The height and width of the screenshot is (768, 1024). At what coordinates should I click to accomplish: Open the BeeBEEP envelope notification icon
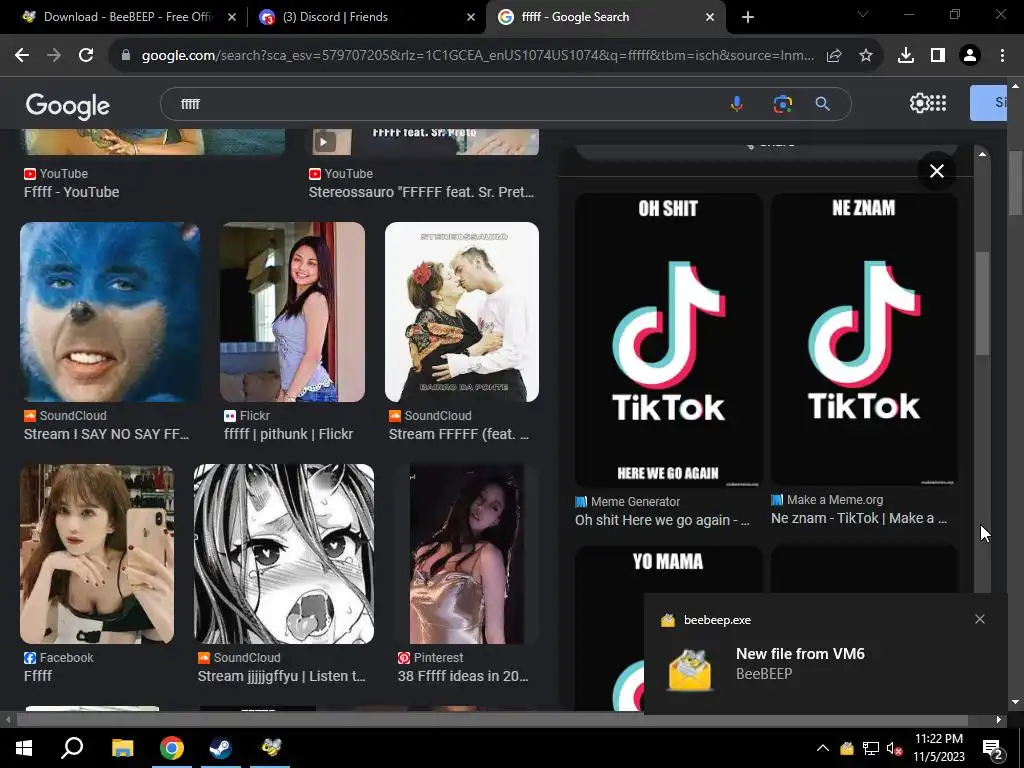(690, 669)
